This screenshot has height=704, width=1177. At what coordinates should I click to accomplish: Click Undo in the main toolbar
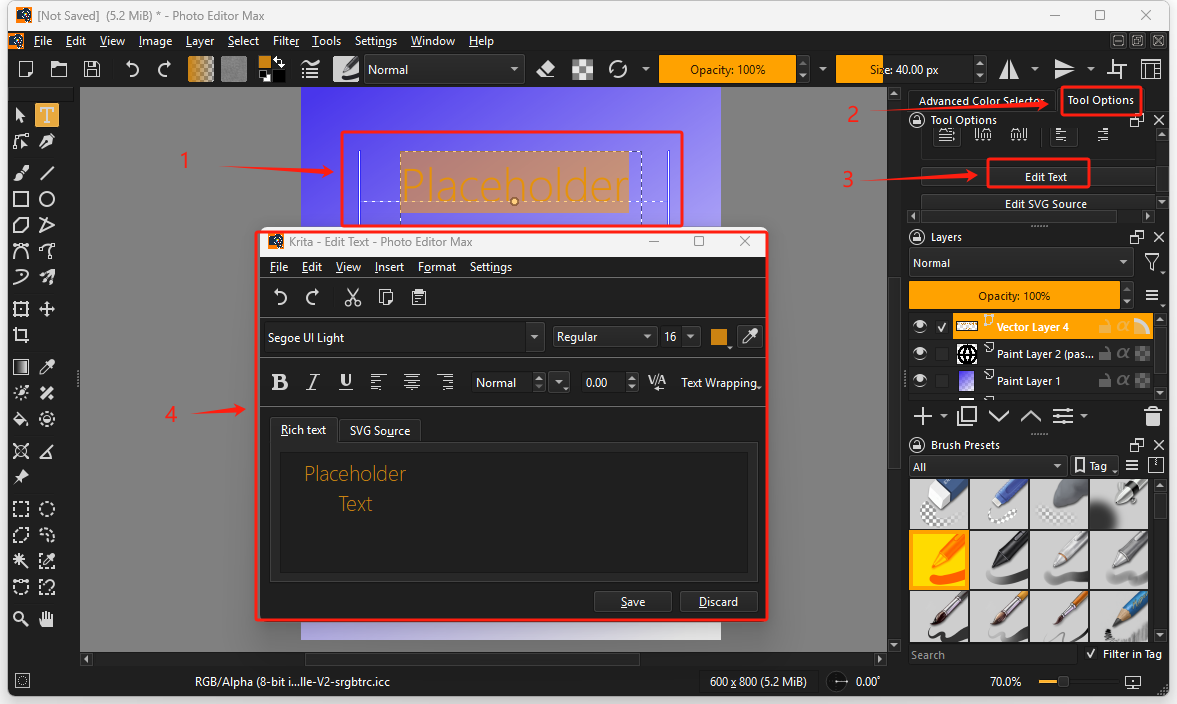(132, 70)
